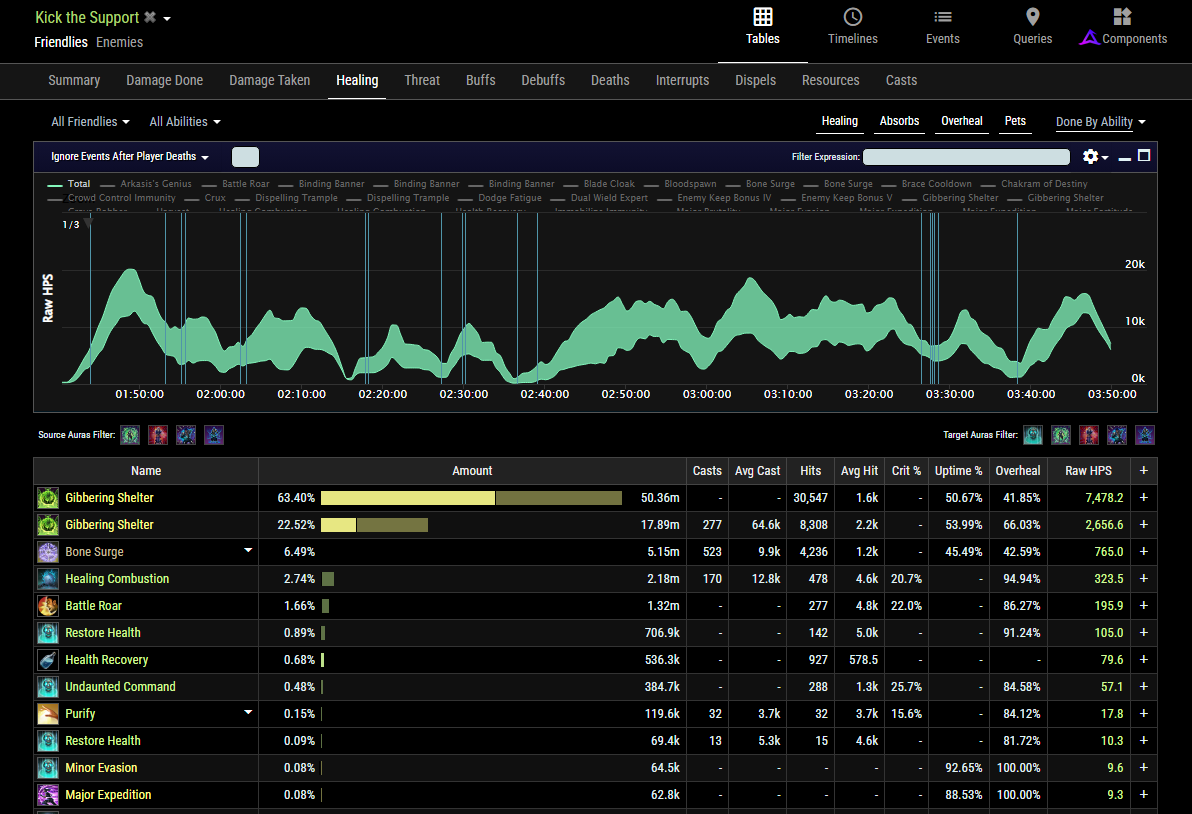The width and height of the screenshot is (1192, 814).
Task: Switch to the Damage Taken tab
Action: pyautogui.click(x=269, y=81)
